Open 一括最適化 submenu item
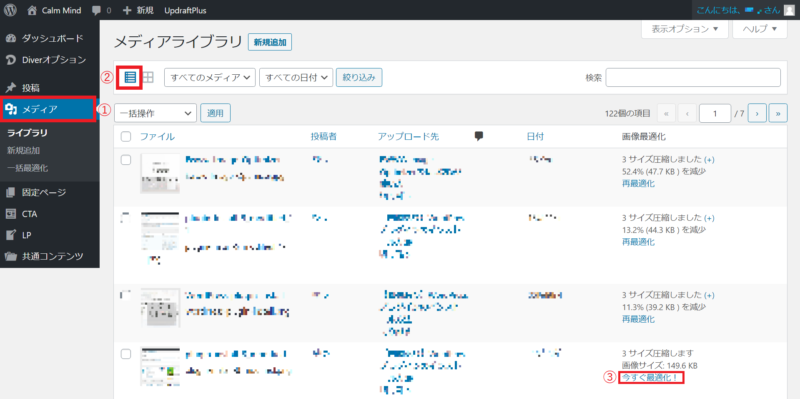The width and height of the screenshot is (800, 399). point(28,167)
